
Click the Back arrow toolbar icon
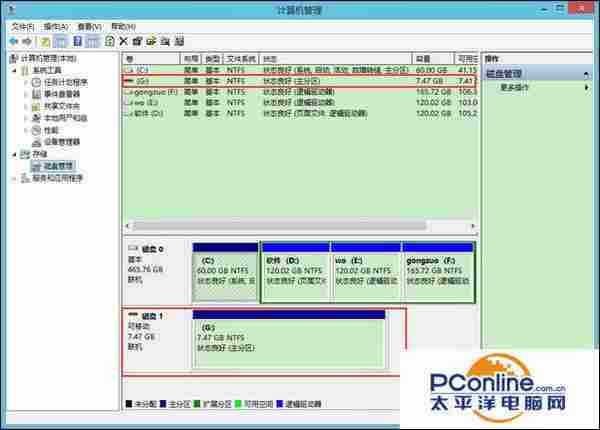[x=15, y=41]
